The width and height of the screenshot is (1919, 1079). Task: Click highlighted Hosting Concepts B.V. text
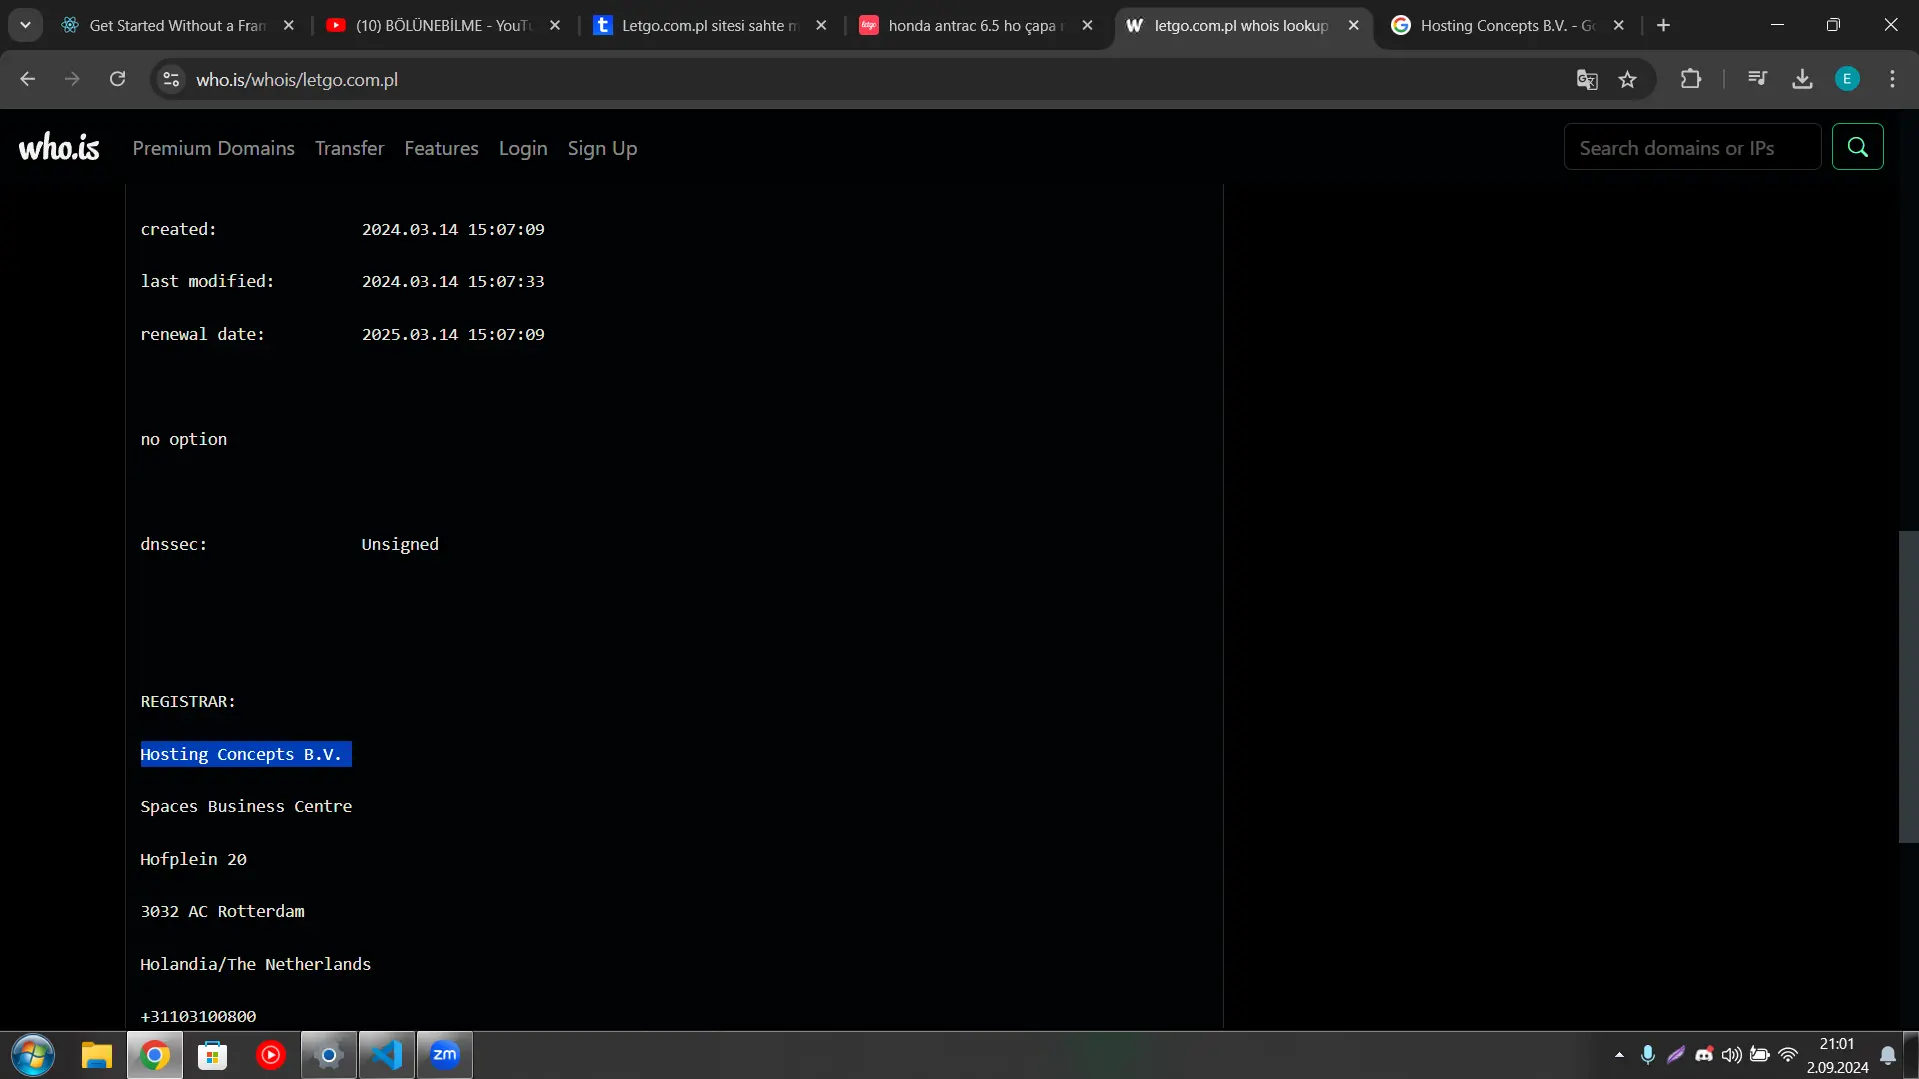pos(245,754)
